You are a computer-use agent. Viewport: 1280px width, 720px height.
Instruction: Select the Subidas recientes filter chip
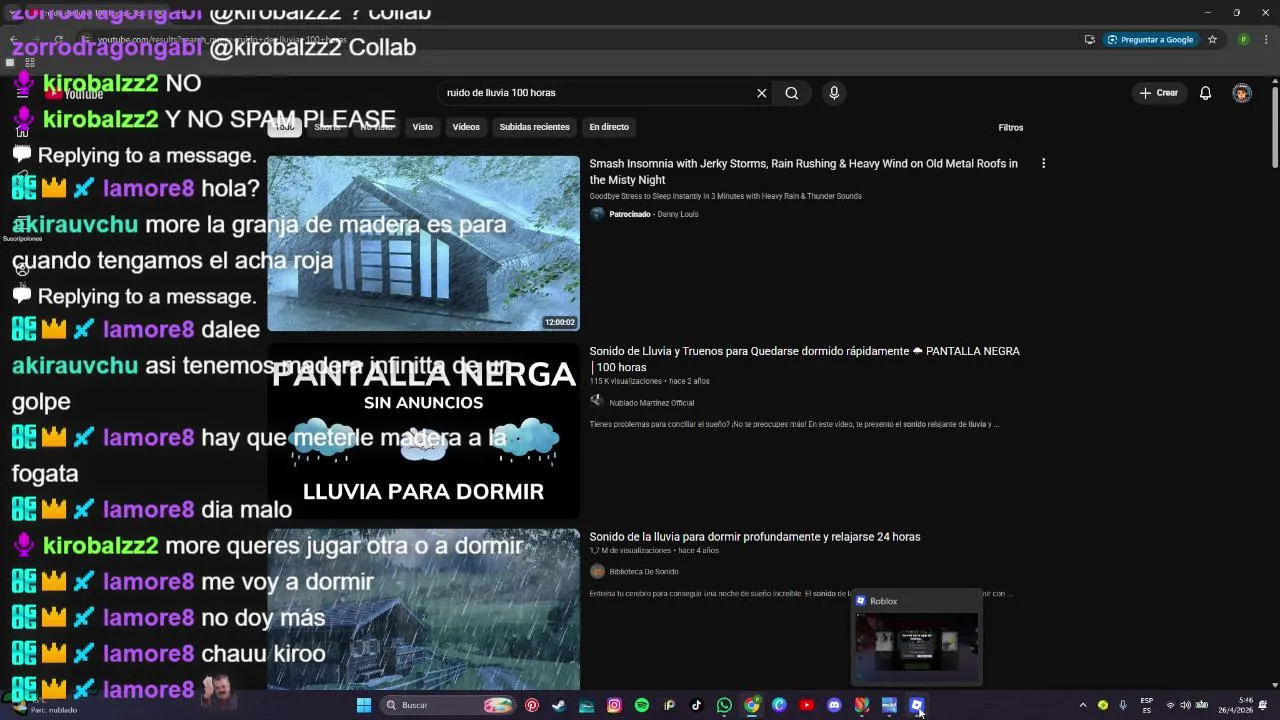535,127
